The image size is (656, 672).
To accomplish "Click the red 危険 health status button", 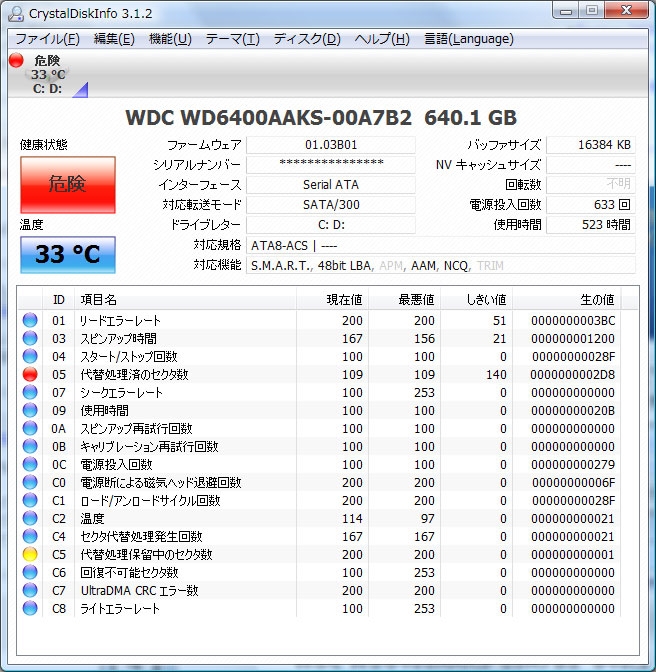I will [68, 184].
